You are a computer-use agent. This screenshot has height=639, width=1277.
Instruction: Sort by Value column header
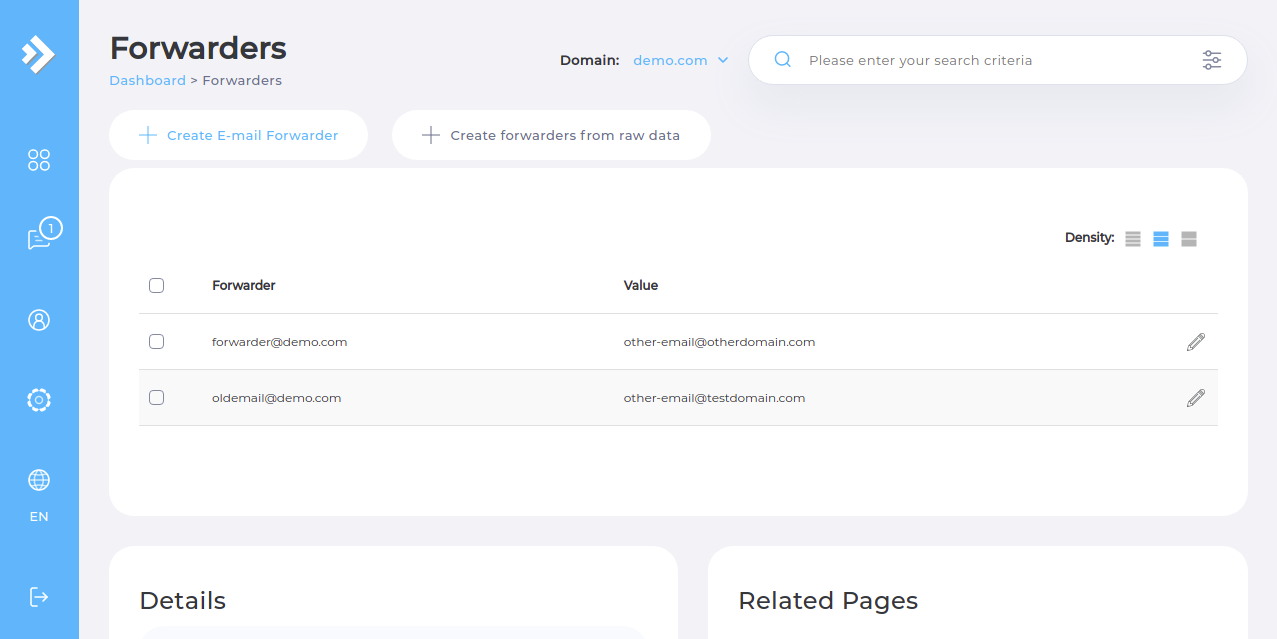click(x=641, y=285)
